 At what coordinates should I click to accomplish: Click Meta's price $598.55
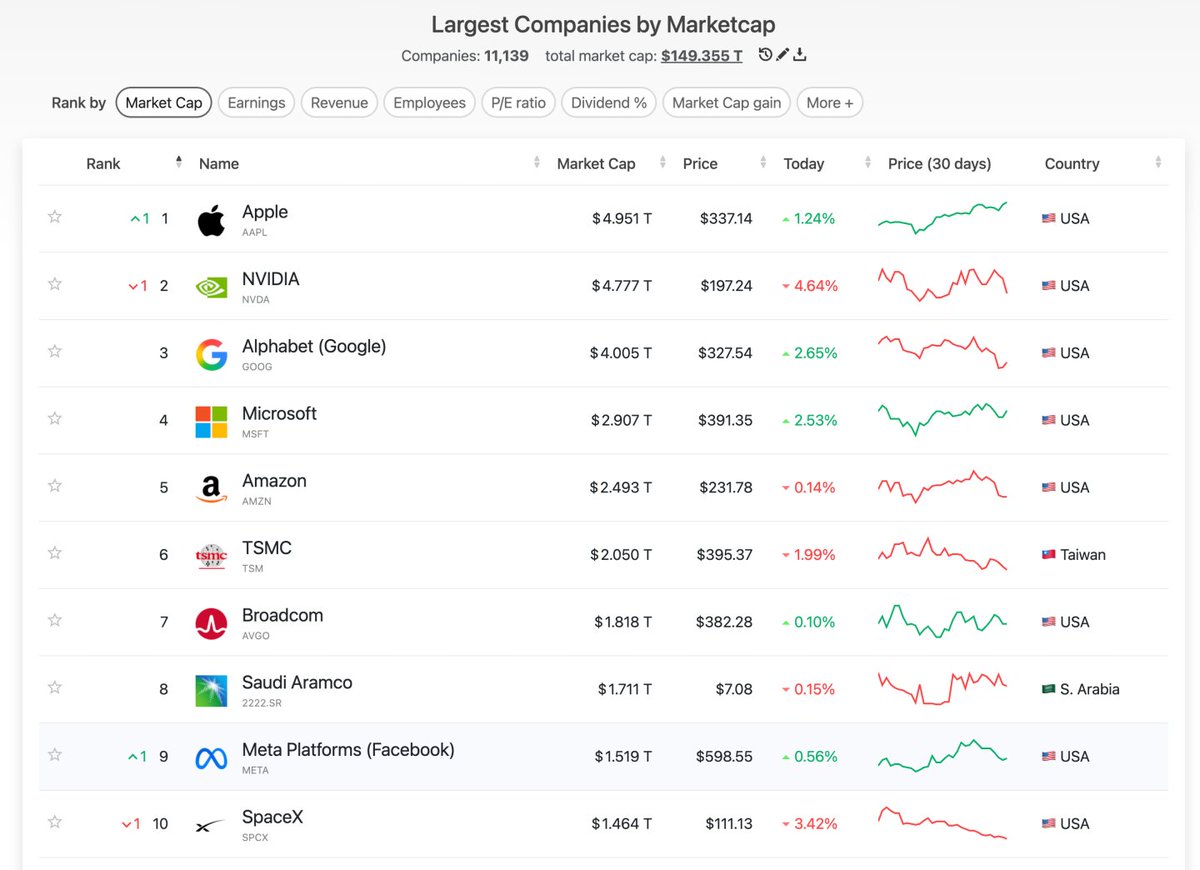724,757
